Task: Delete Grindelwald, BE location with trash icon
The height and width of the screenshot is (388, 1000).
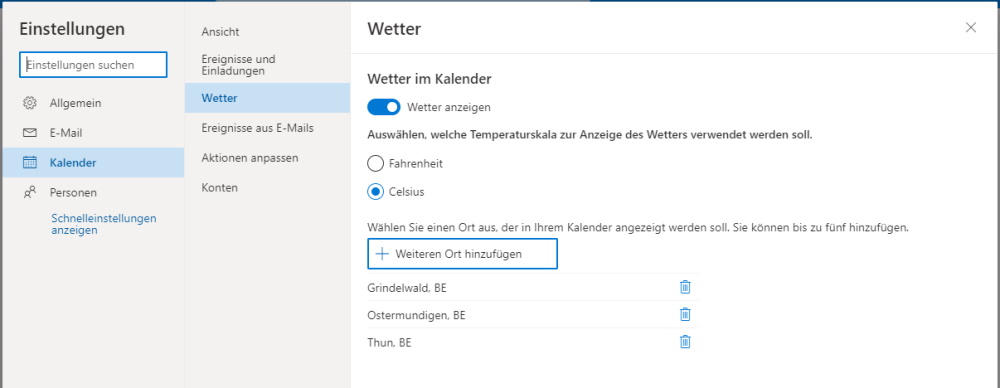Action: click(x=685, y=287)
